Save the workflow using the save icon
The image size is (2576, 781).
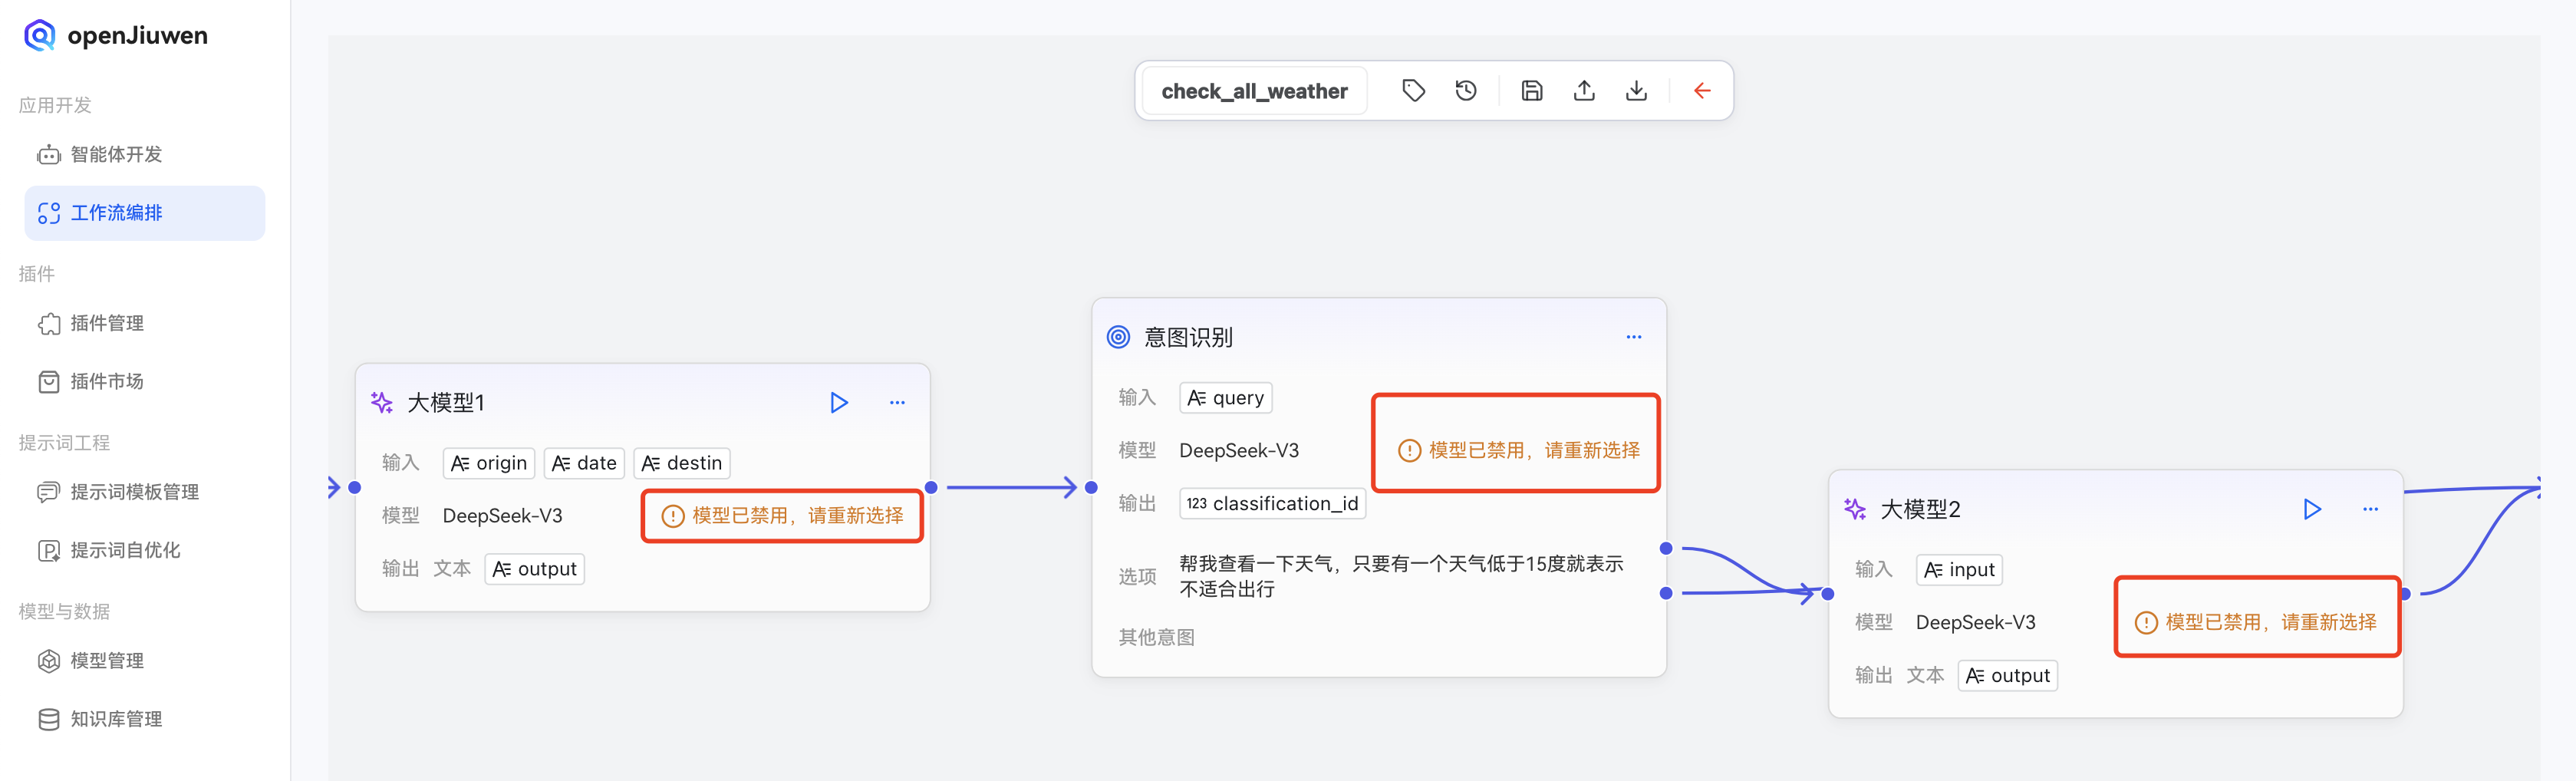coord(1531,90)
